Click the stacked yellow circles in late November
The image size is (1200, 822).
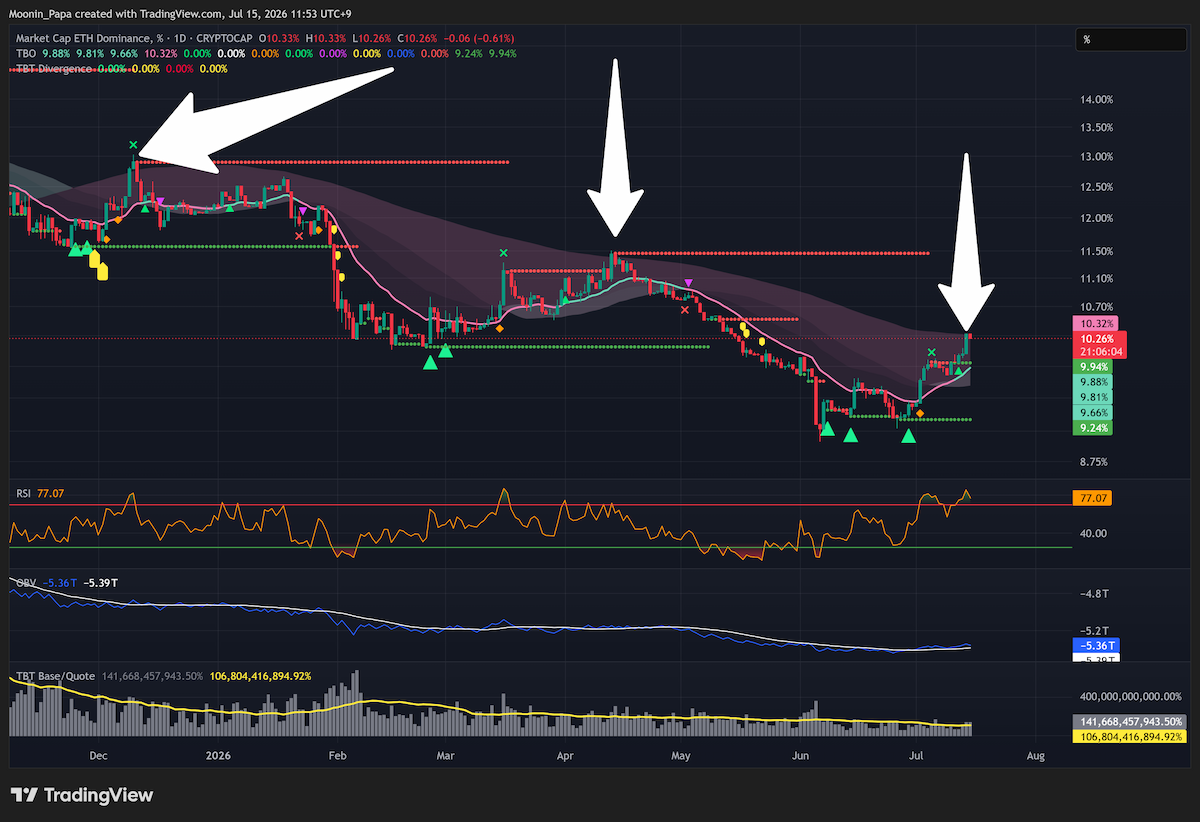tap(98, 265)
